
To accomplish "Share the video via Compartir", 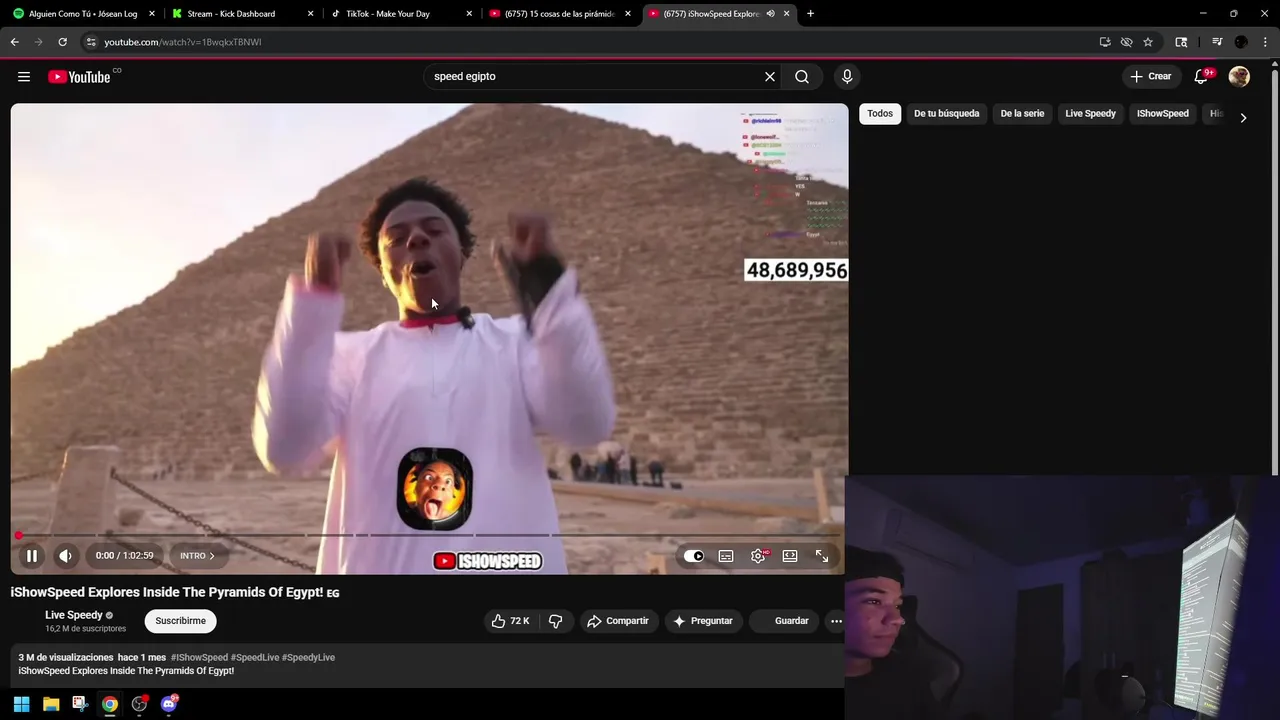I will tap(618, 621).
